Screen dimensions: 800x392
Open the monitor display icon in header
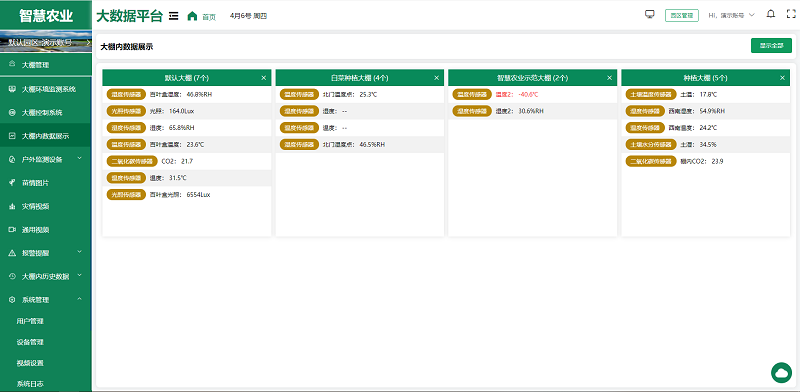[x=649, y=15]
